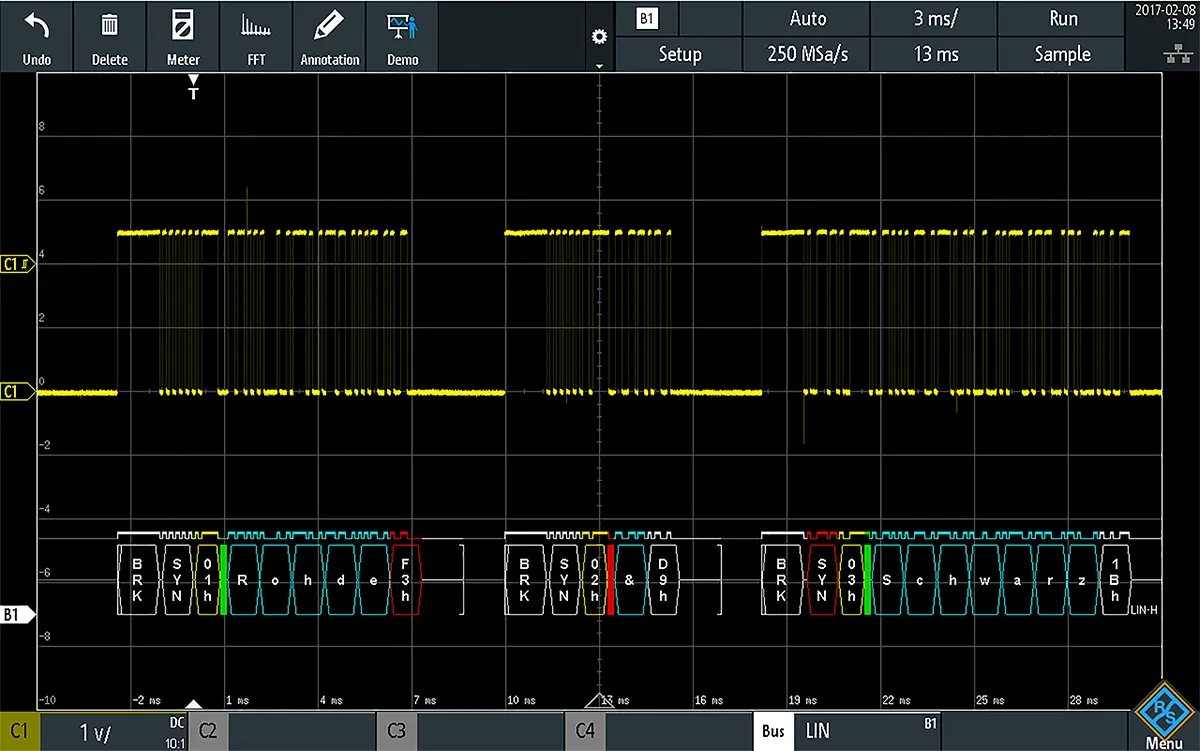1200x751 pixels.
Task: Click the date and time display
Action: pos(1165,17)
